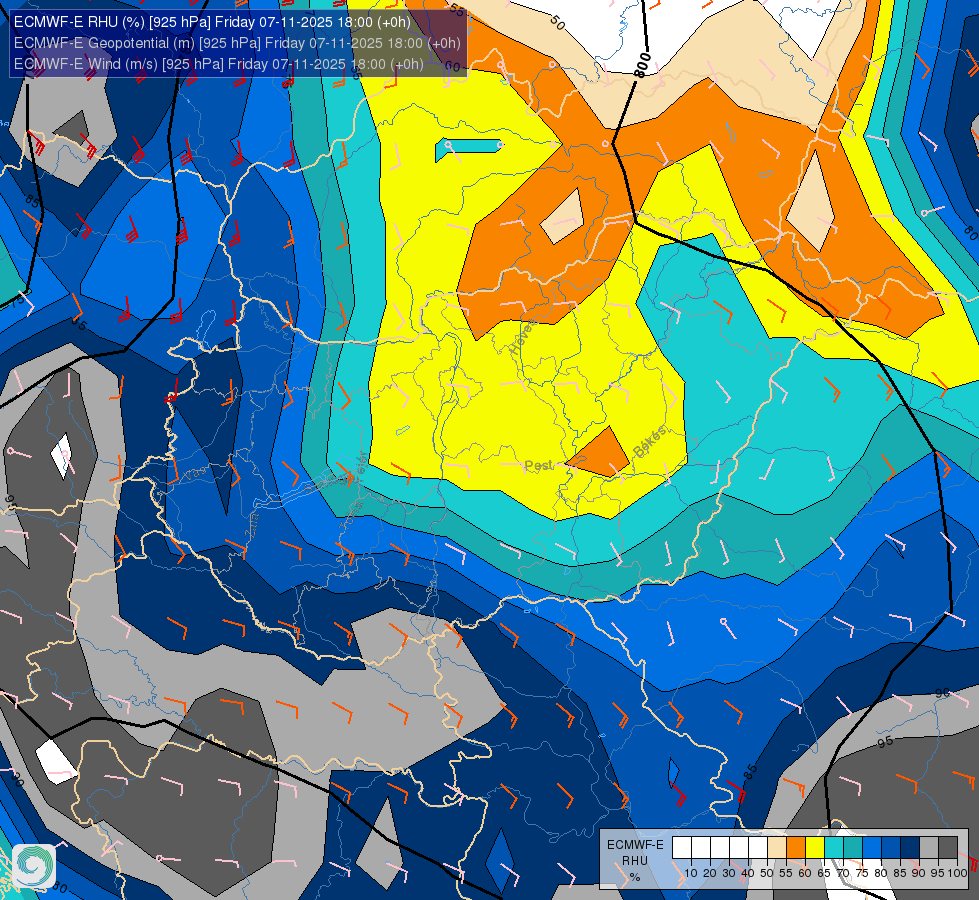
Task: Pick the dark gray 95–100 legend swatch
Action: pos(948,847)
